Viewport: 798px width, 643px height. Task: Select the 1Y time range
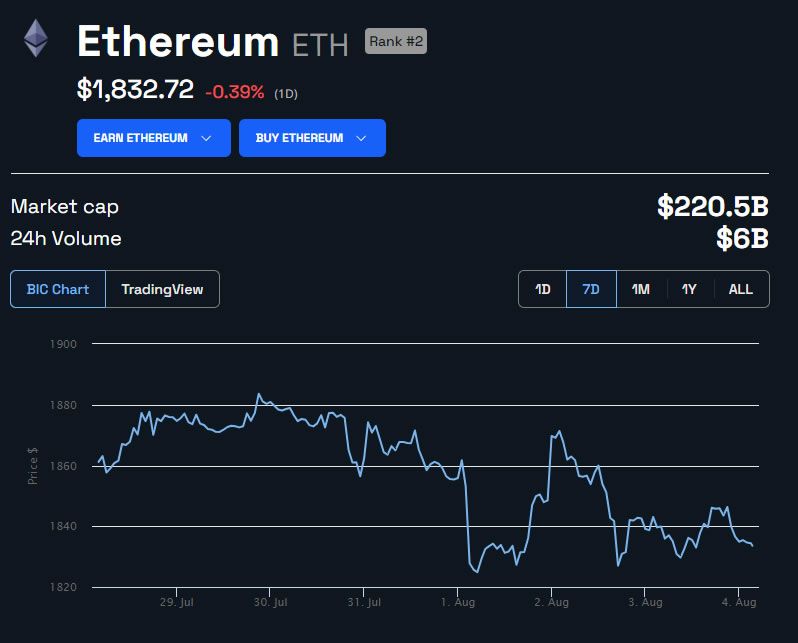(689, 289)
